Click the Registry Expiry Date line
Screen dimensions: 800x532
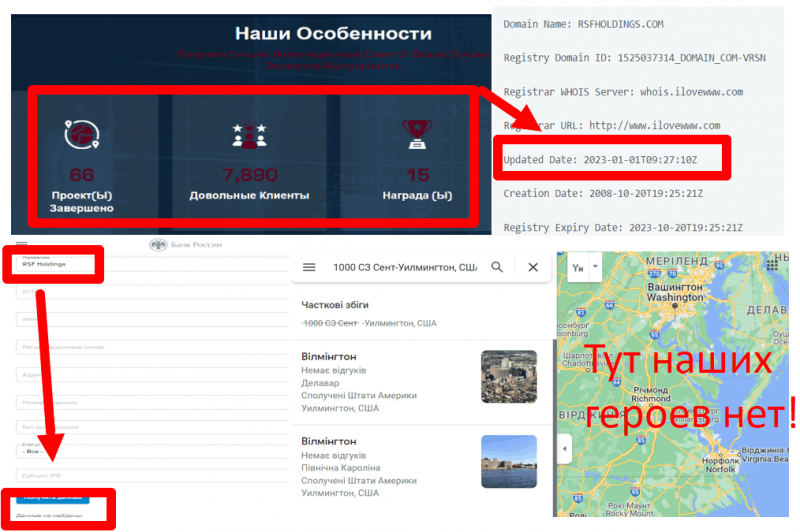(623, 227)
